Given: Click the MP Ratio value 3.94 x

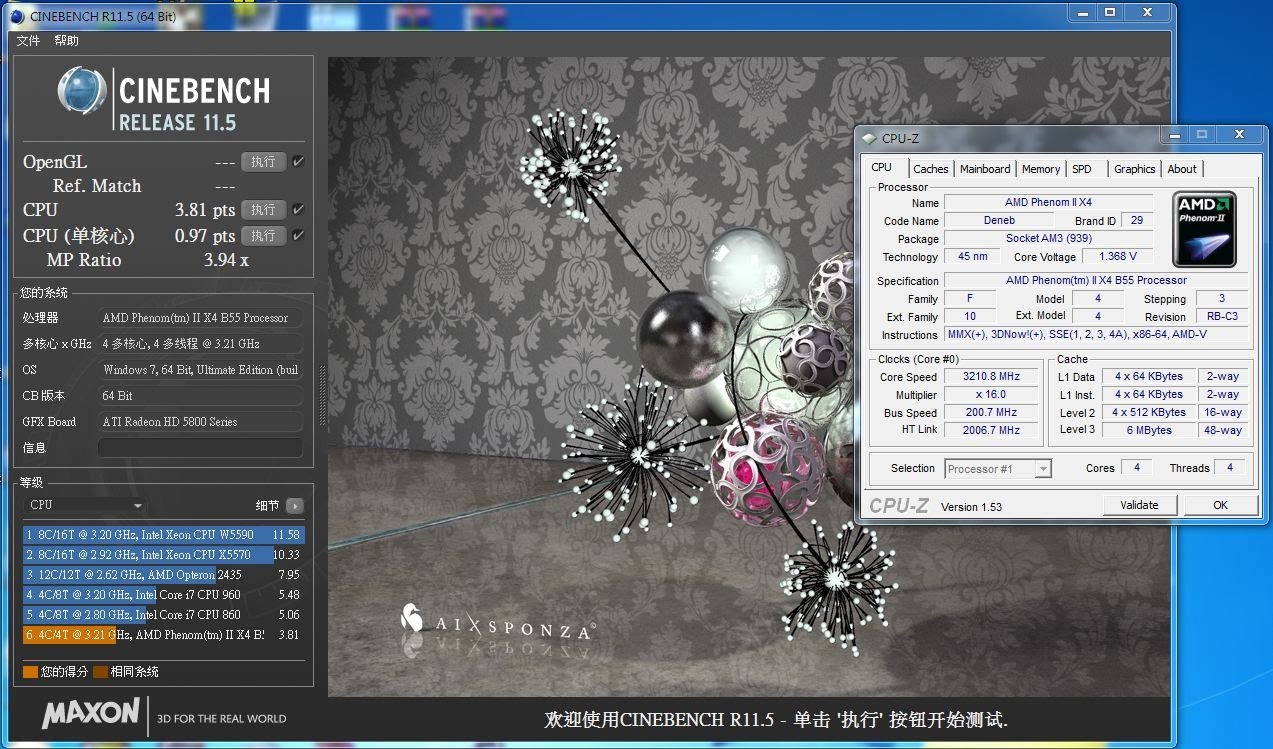Looking at the screenshot, I should (x=226, y=260).
